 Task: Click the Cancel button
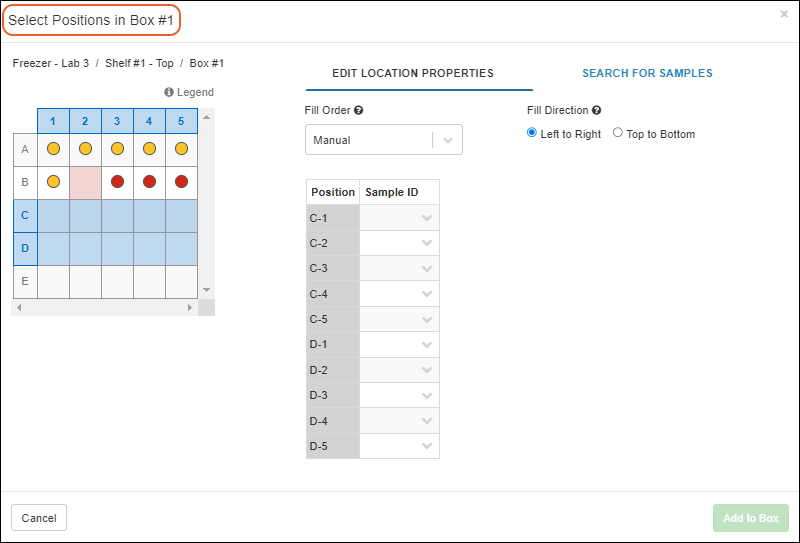(39, 518)
